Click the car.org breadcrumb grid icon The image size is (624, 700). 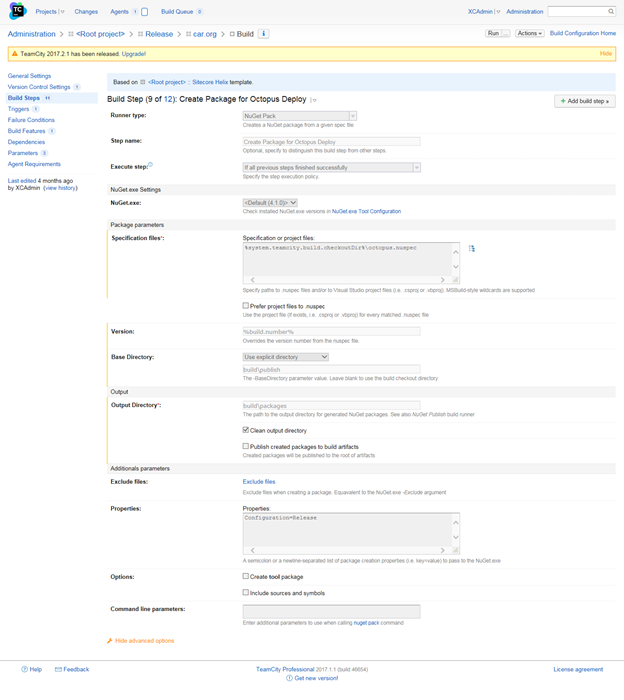(x=188, y=34)
